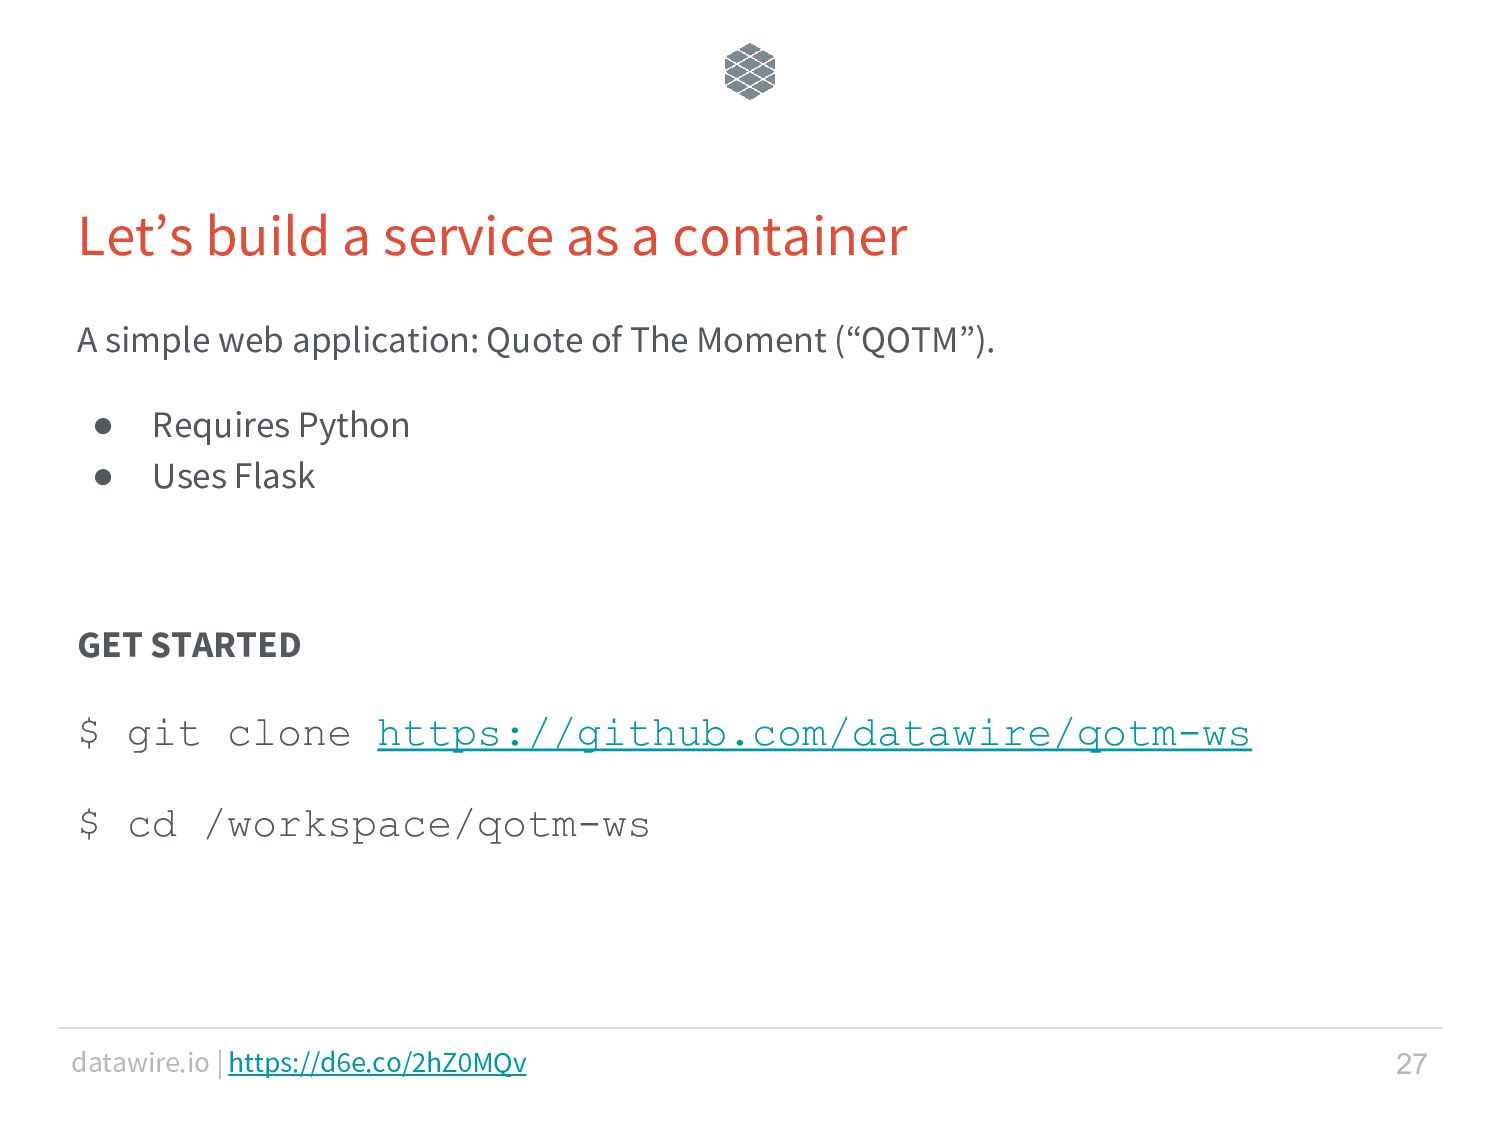Click the quoted “QOTM” abbreviation
The image size is (1500, 1125).
[x=911, y=340]
